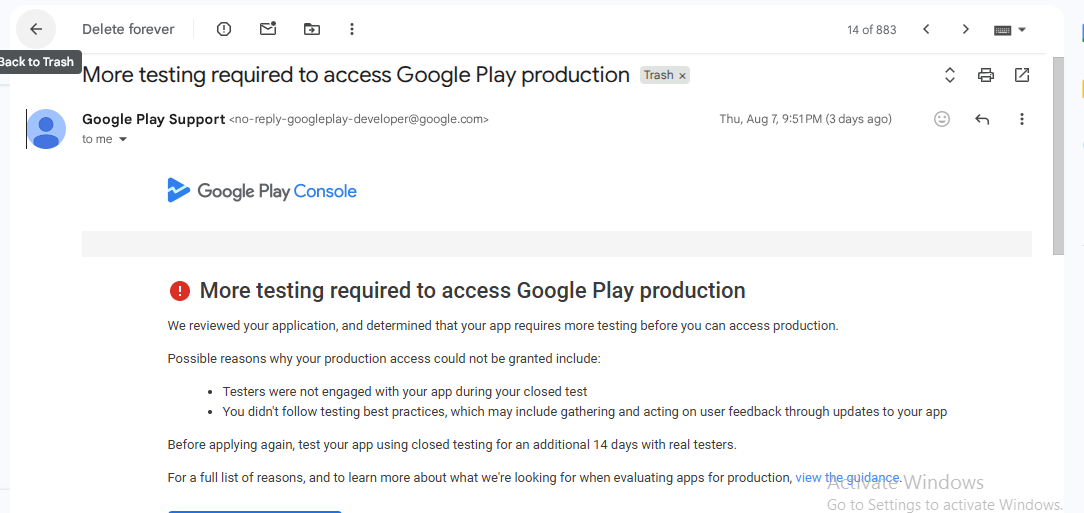
Task: Report this email as spam
Action: pyautogui.click(x=224, y=29)
